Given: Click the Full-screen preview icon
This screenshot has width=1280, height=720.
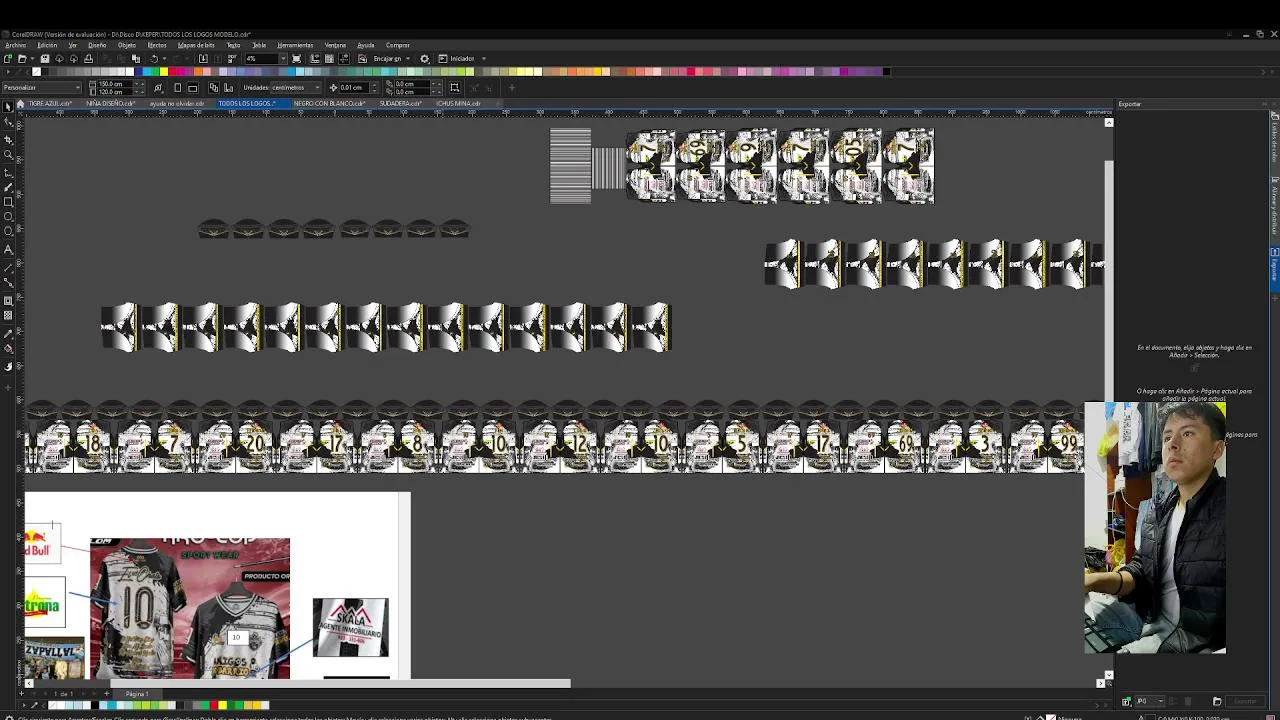Looking at the screenshot, I should point(296,58).
